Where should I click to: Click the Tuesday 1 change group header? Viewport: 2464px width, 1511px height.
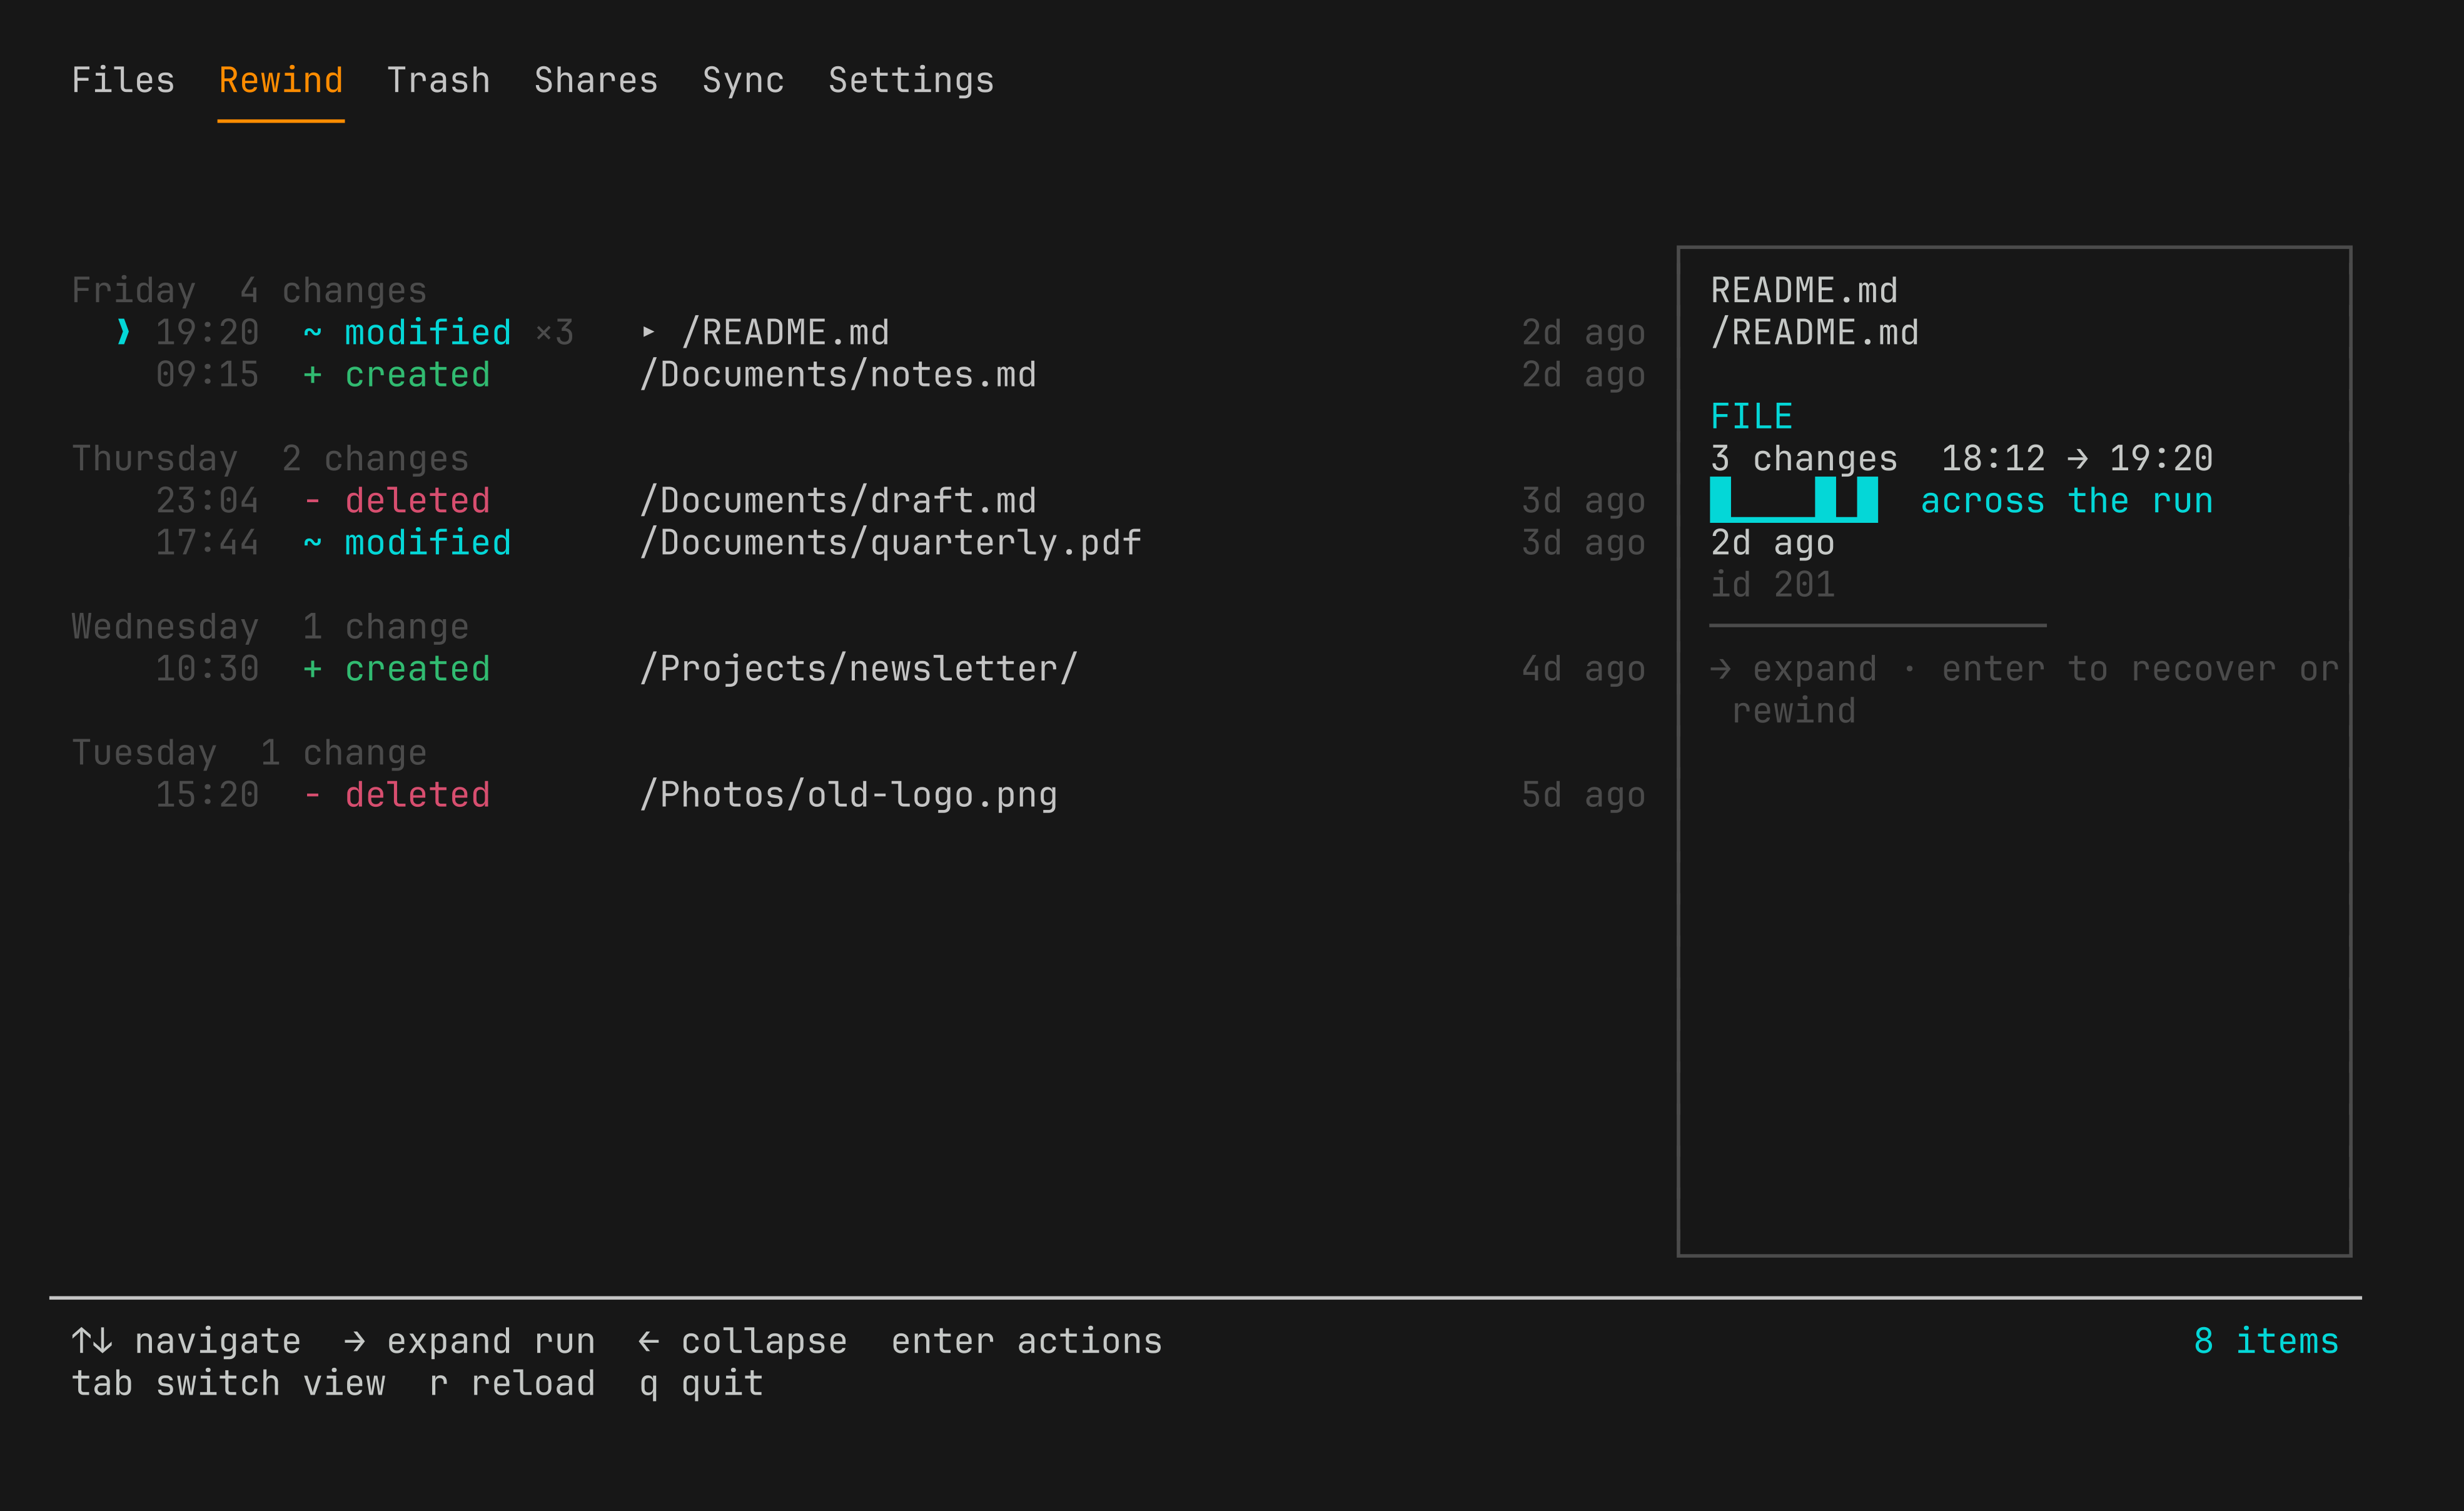pos(249,752)
